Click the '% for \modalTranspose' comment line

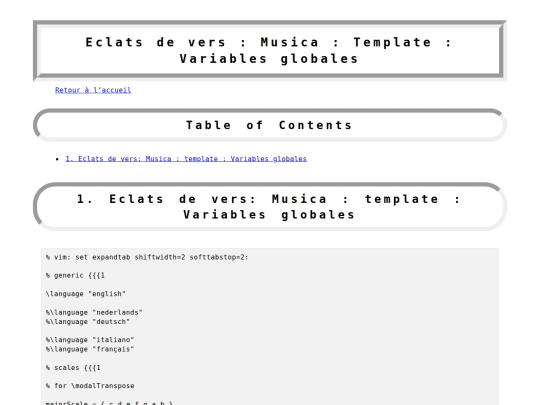90,386
